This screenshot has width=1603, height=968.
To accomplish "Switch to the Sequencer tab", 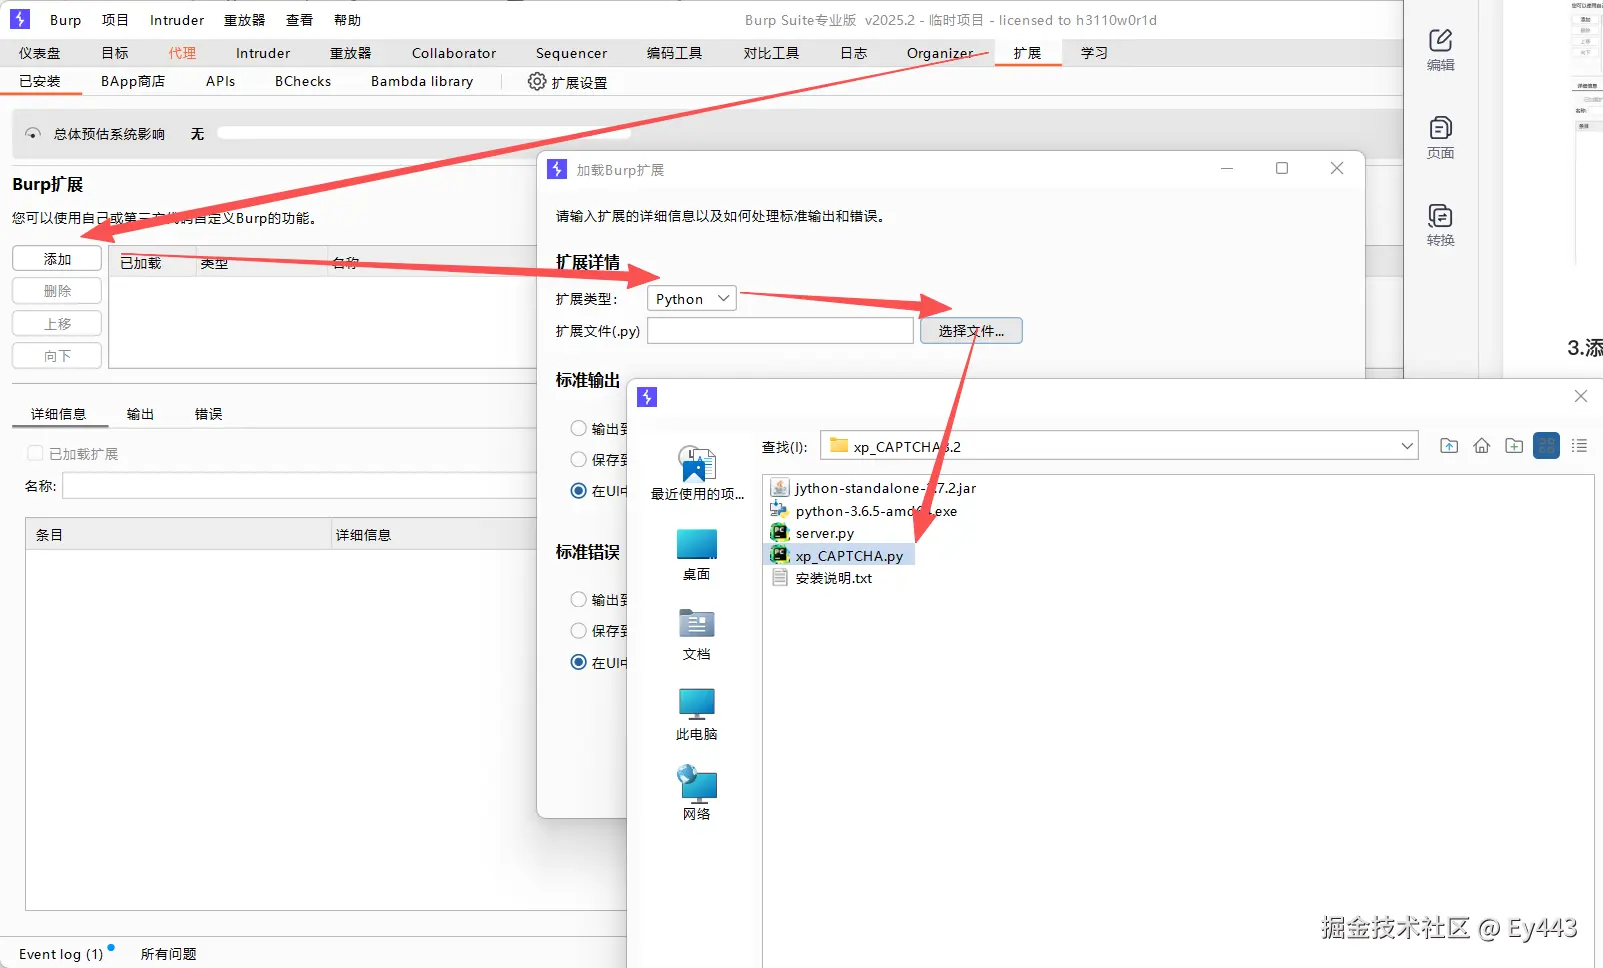I will 571,53.
